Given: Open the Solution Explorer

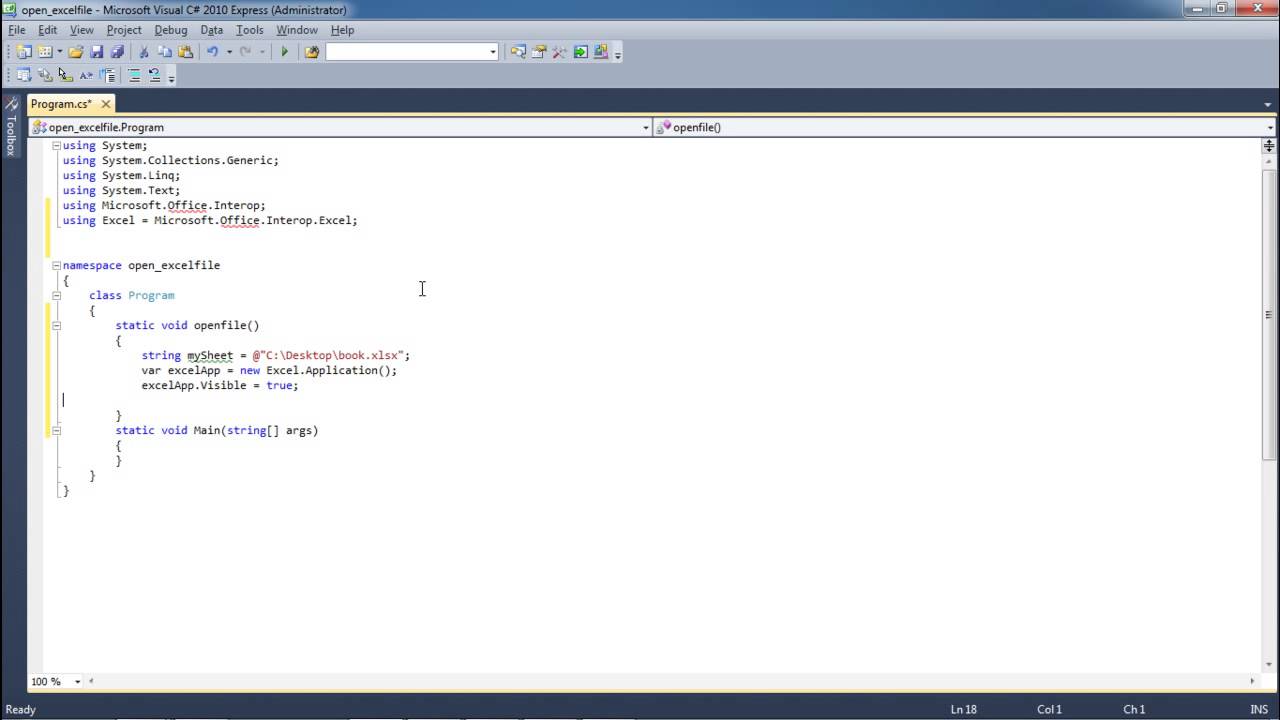Looking at the screenshot, I should pyautogui.click(x=519, y=51).
